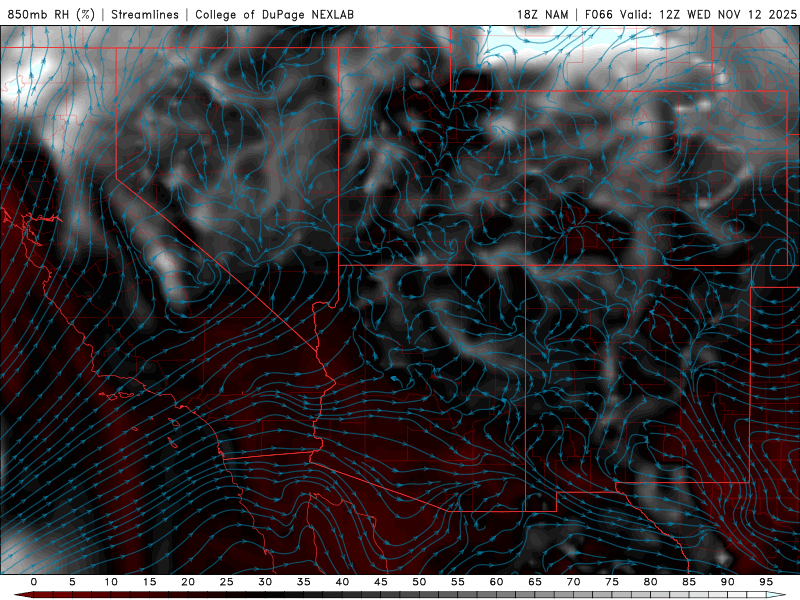The height and width of the screenshot is (600, 800).
Task: Click the "75" label on RH color scale
Action: tap(612, 582)
